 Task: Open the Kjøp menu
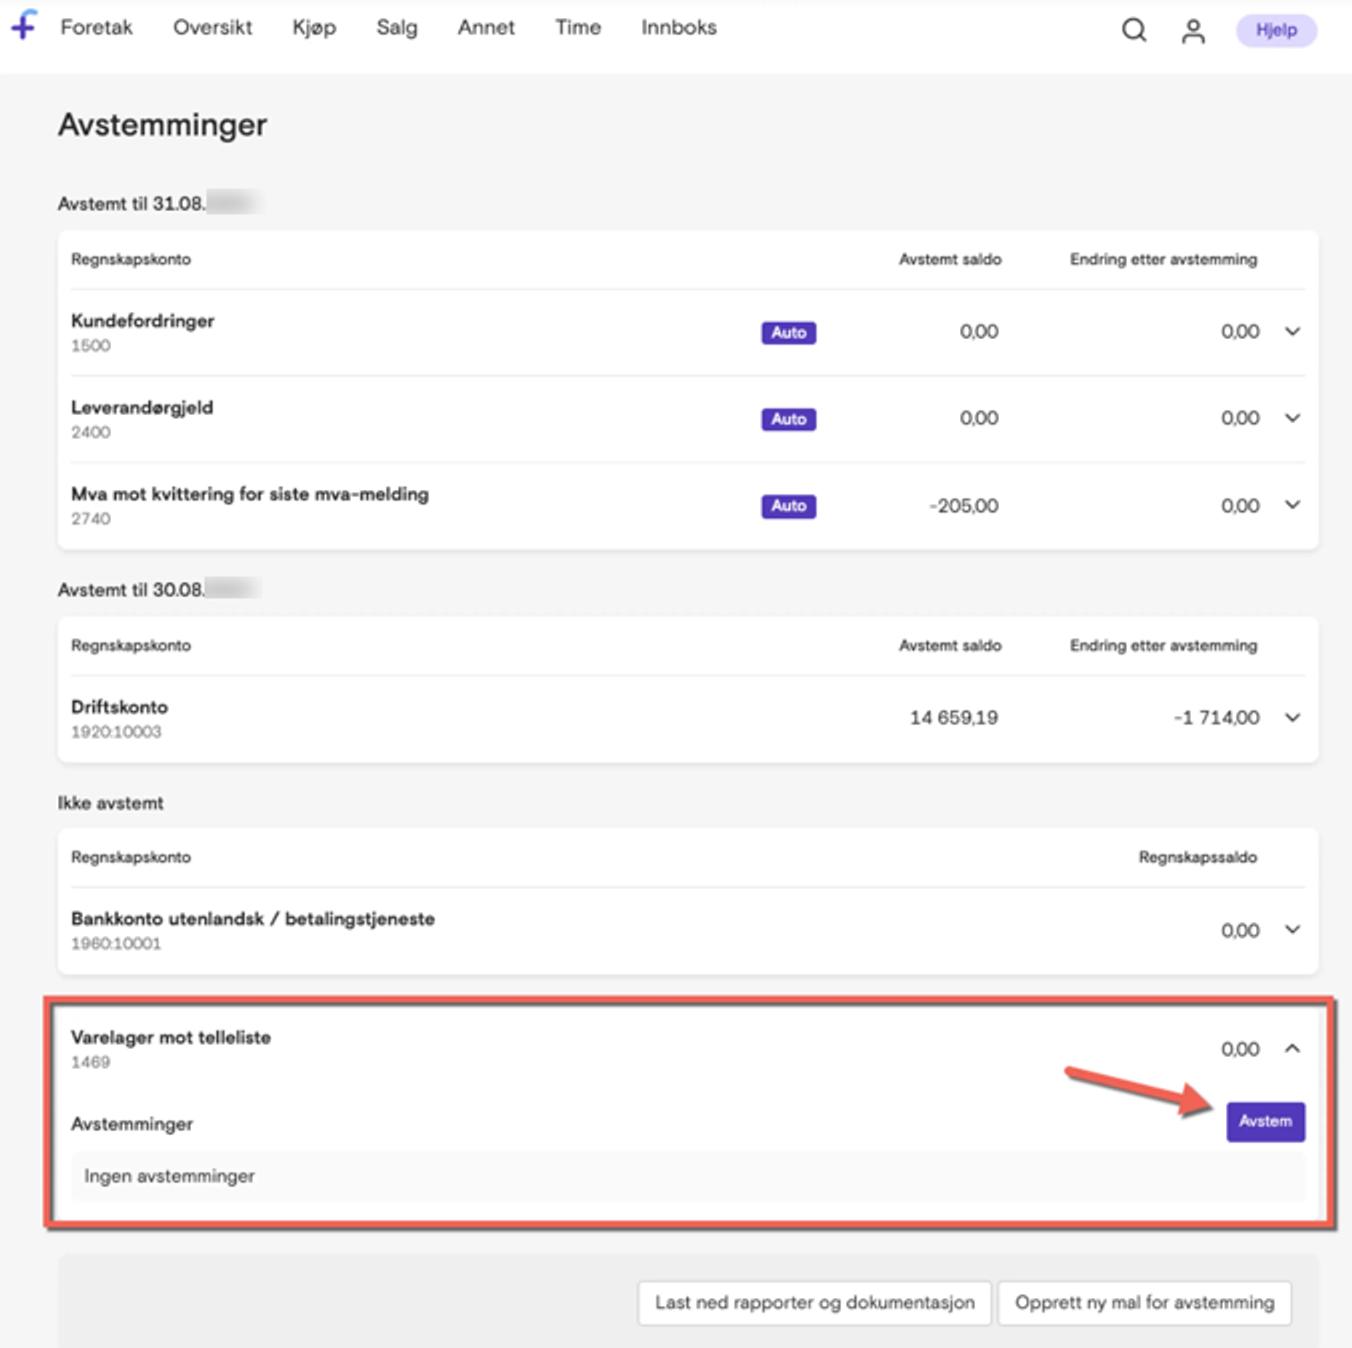point(314,28)
